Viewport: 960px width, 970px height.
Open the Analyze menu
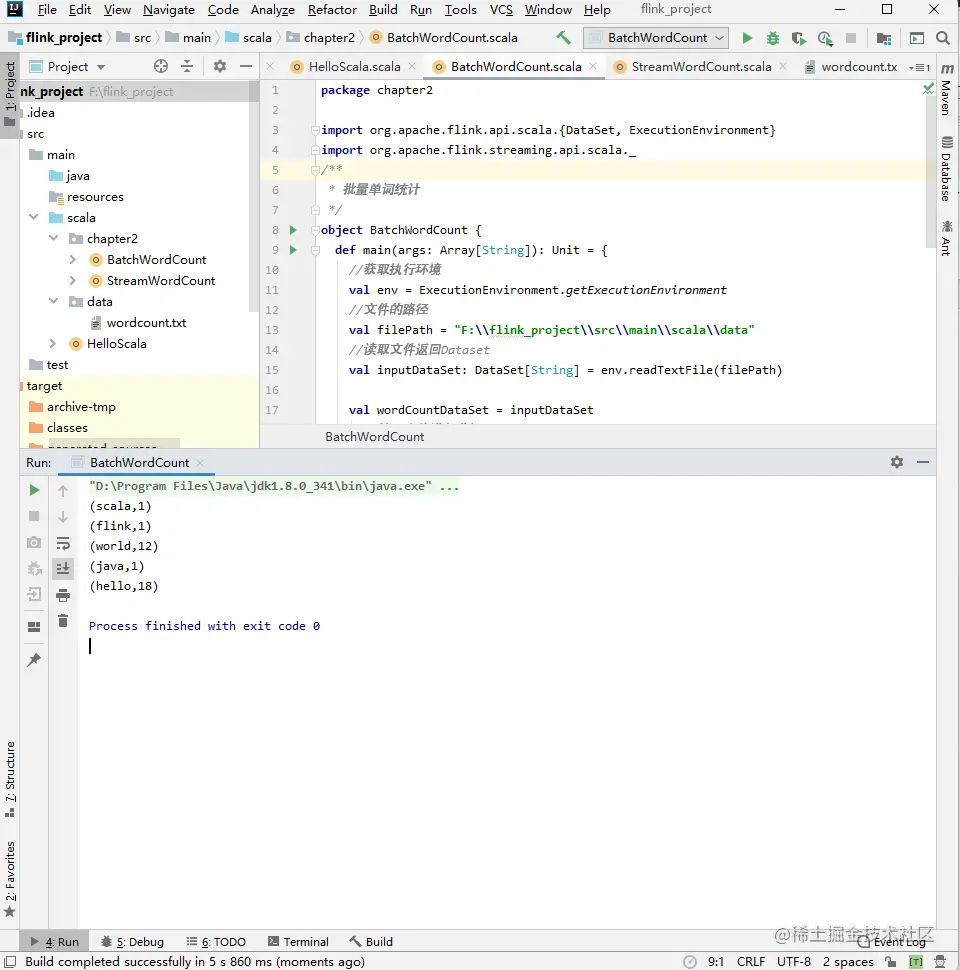tap(273, 10)
